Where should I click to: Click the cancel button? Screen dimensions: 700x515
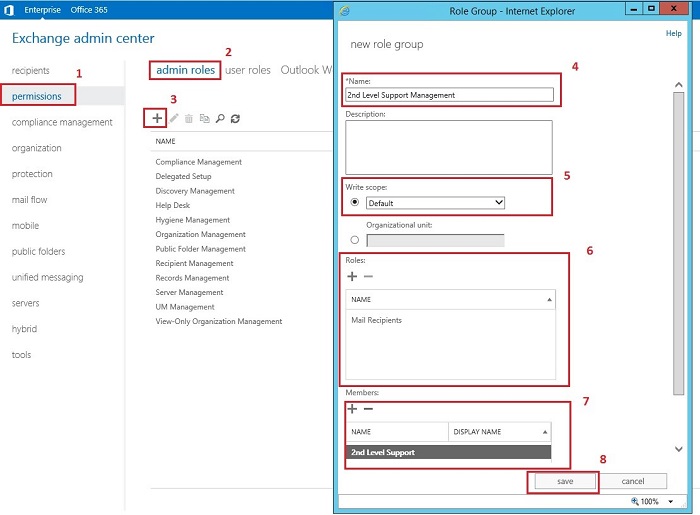633,481
